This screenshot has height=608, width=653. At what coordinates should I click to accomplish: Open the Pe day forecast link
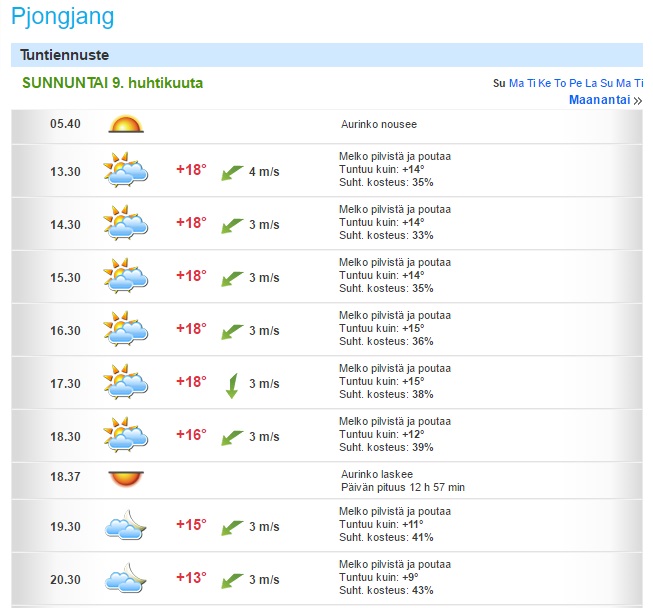tap(576, 84)
